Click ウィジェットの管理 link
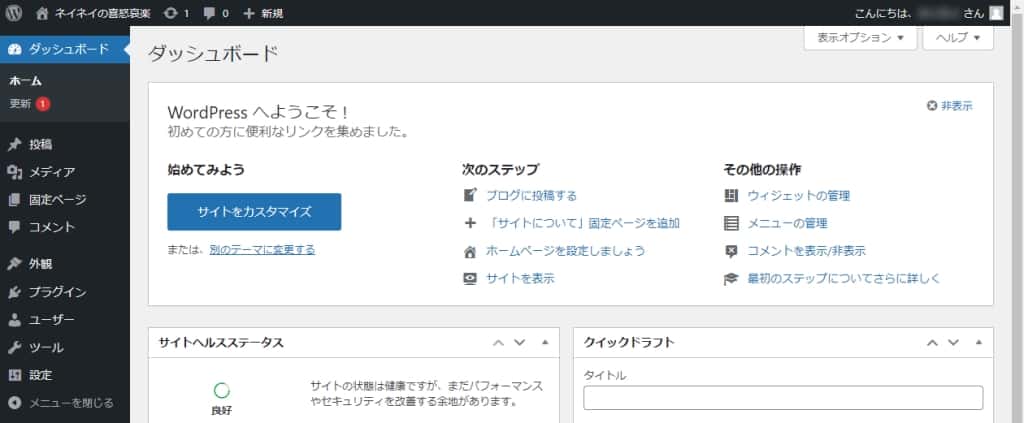Viewport: 1024px width, 423px height. click(798, 196)
